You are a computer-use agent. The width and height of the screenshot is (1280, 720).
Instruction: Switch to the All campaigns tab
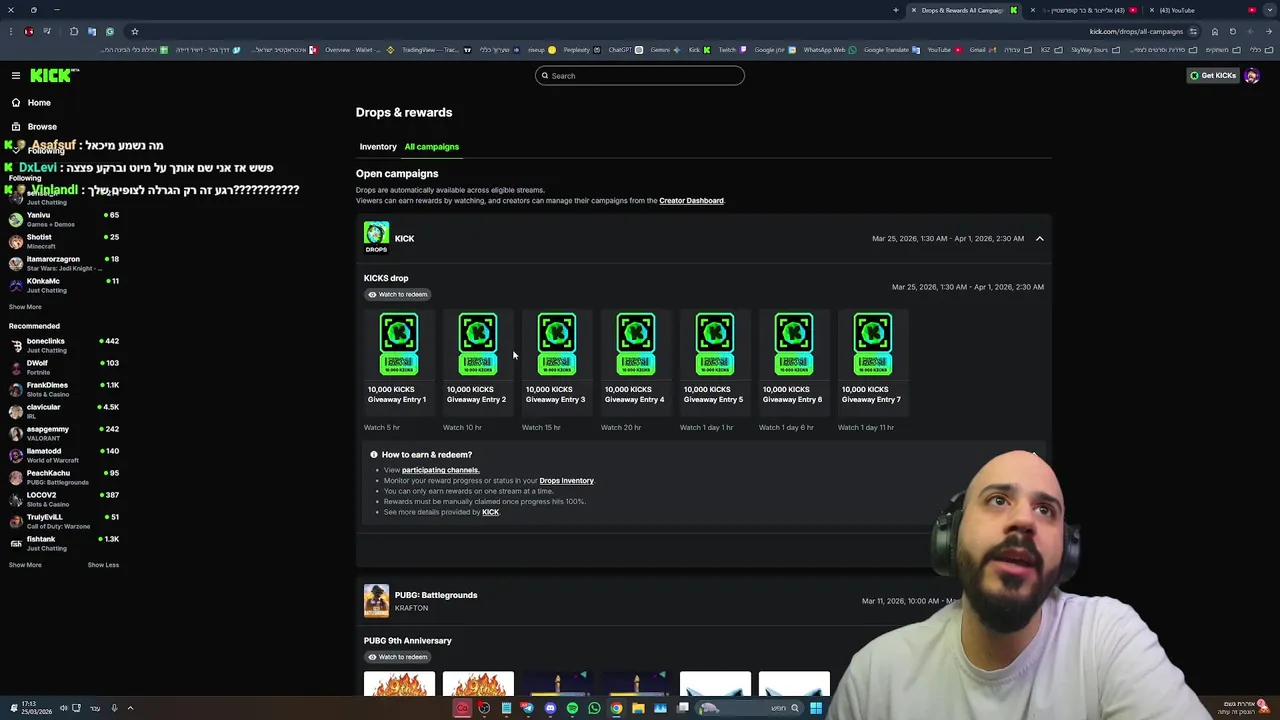pos(431,147)
